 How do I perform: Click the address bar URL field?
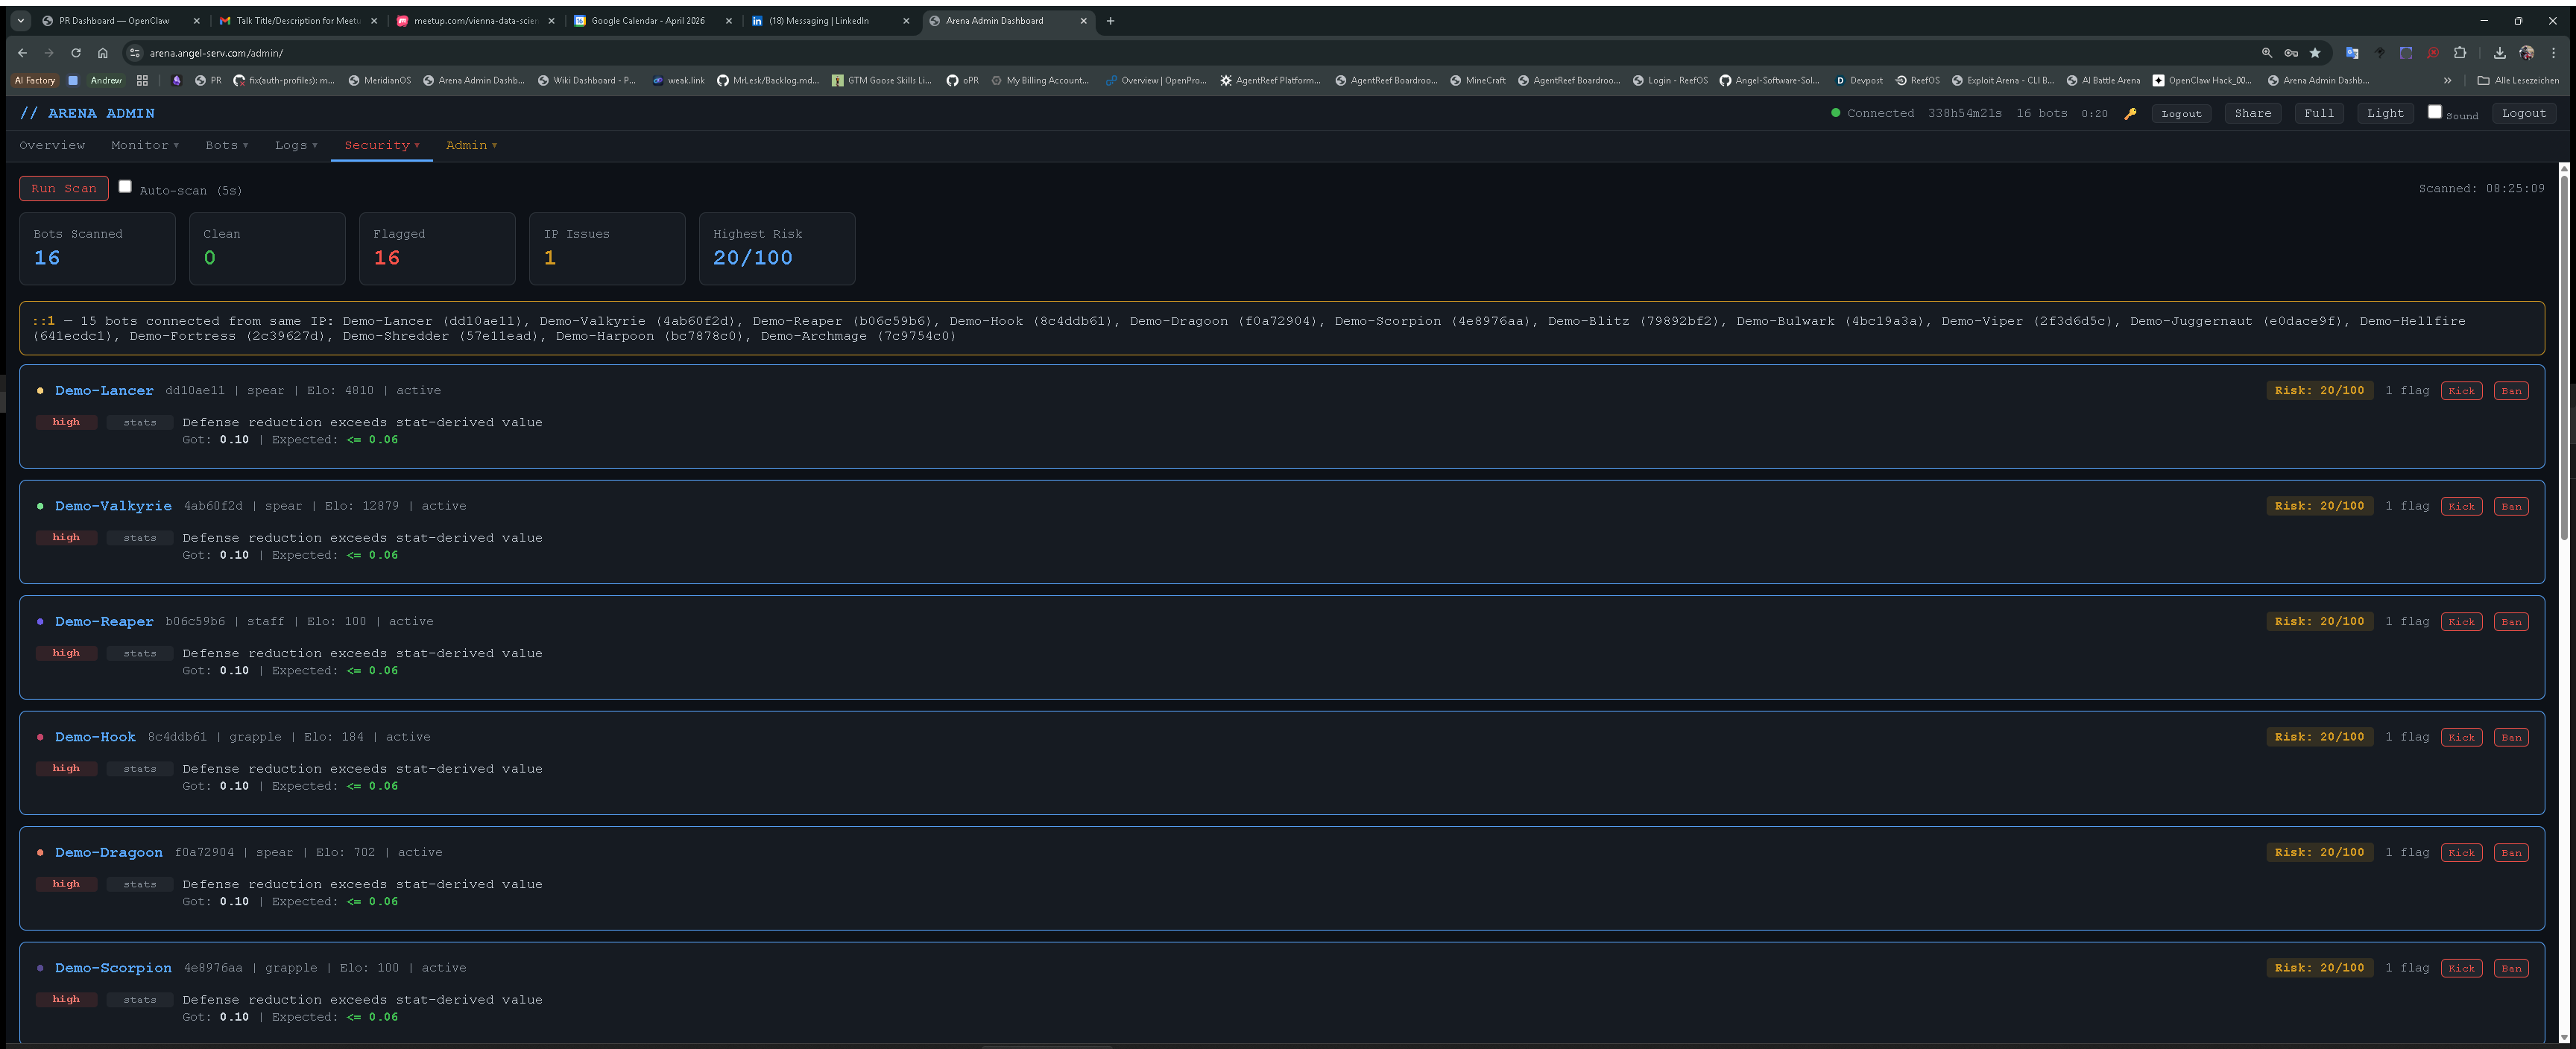click(x=1190, y=53)
